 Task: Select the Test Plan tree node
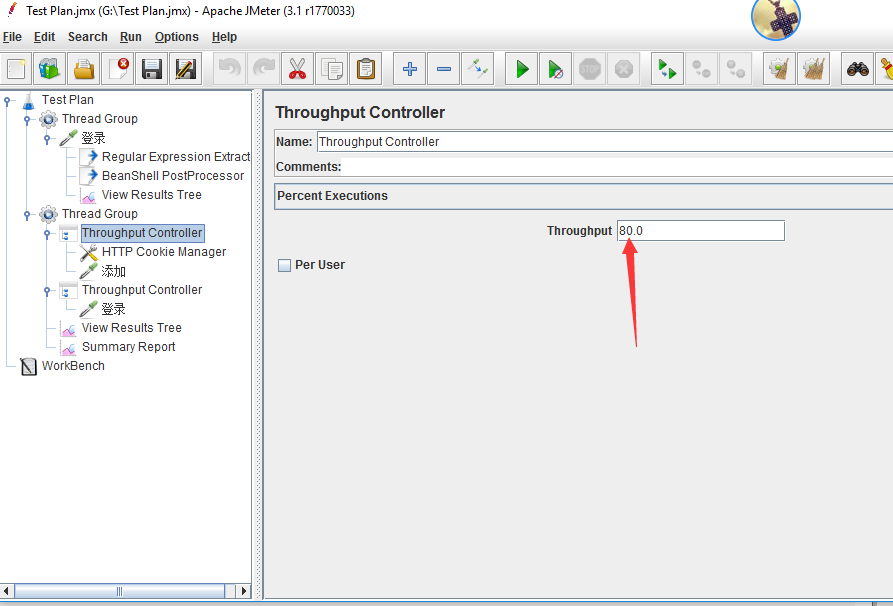tap(67, 100)
